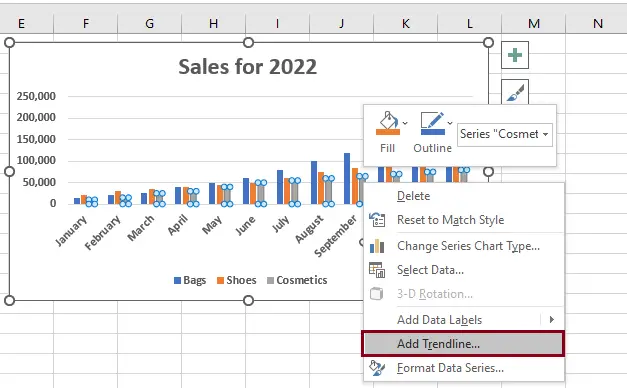Expand the Outline color dropdown arrow

pos(450,123)
